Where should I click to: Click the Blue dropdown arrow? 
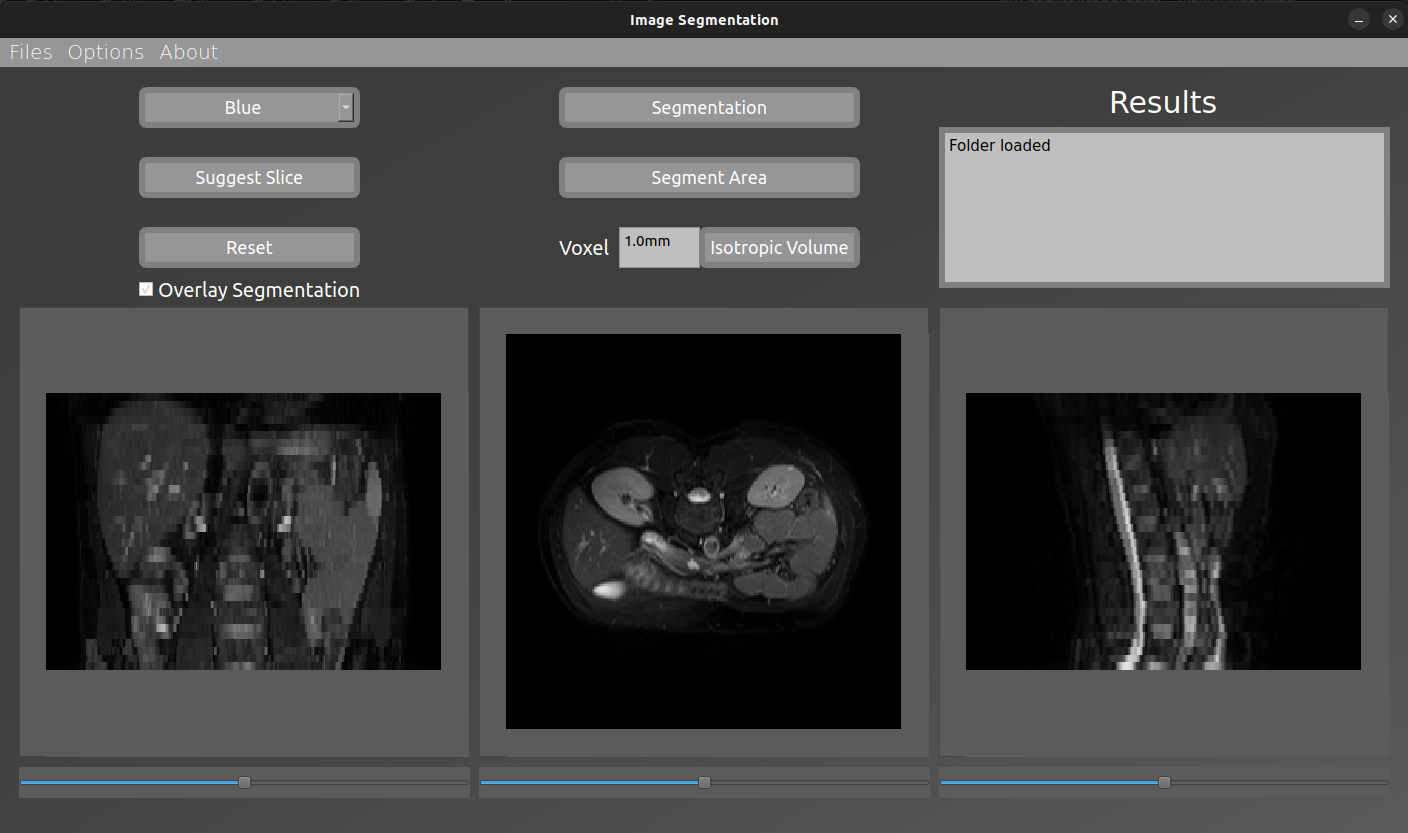(x=346, y=108)
